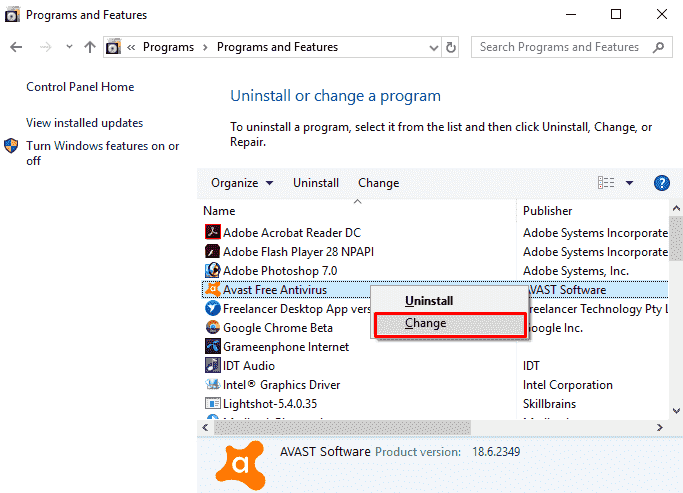Select IDT Audio row

[435, 366]
